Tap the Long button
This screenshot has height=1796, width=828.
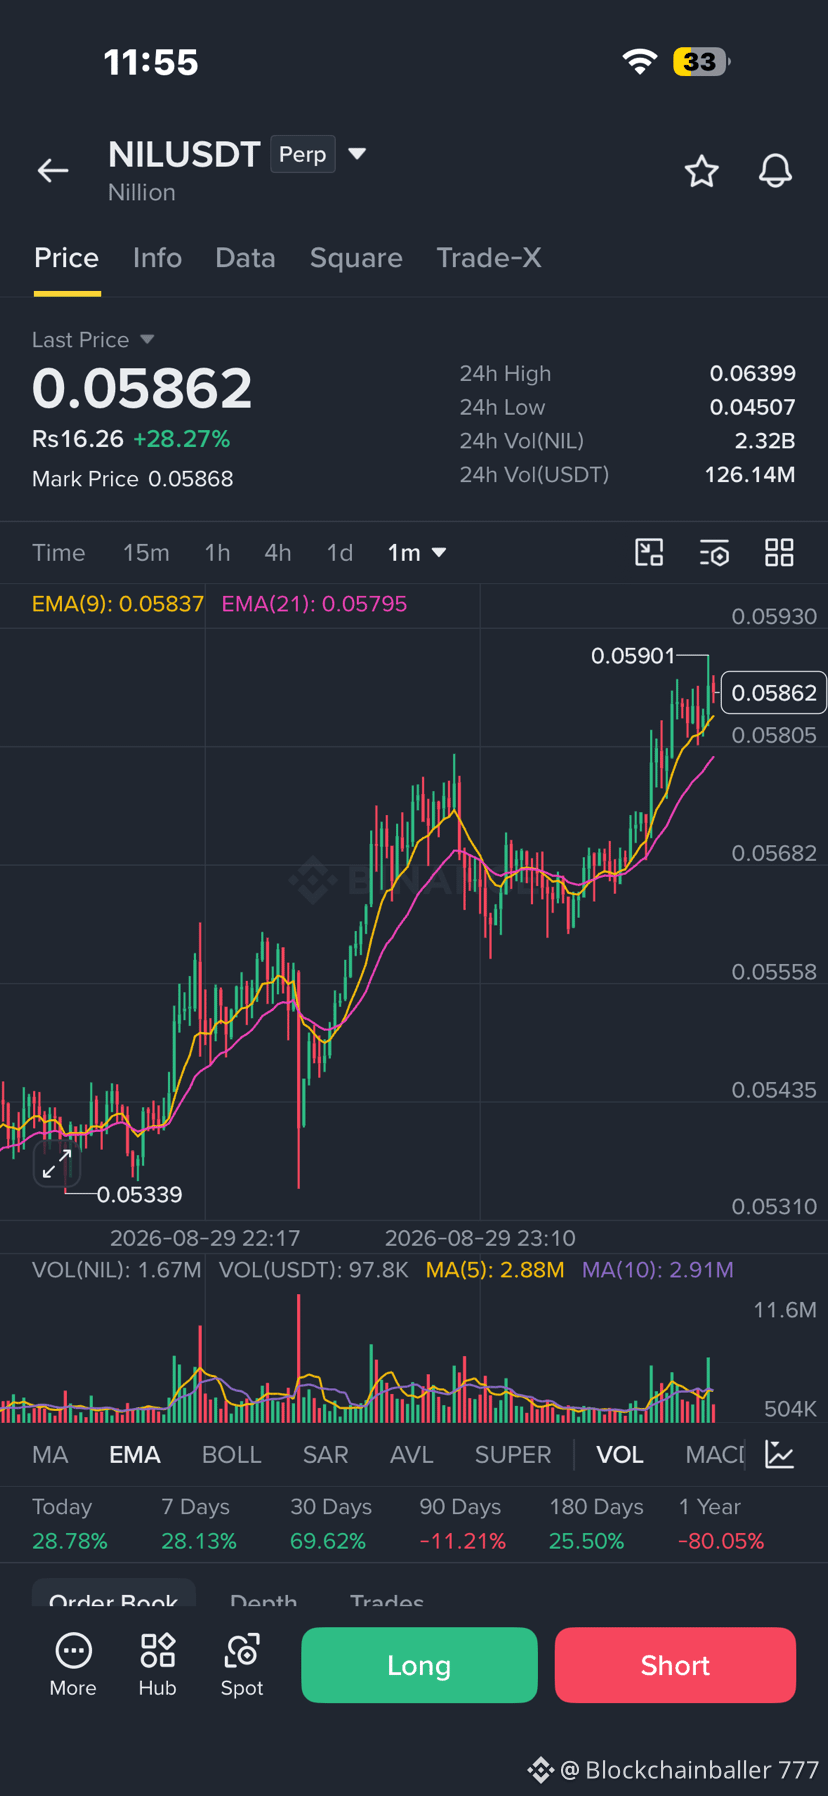click(419, 1665)
